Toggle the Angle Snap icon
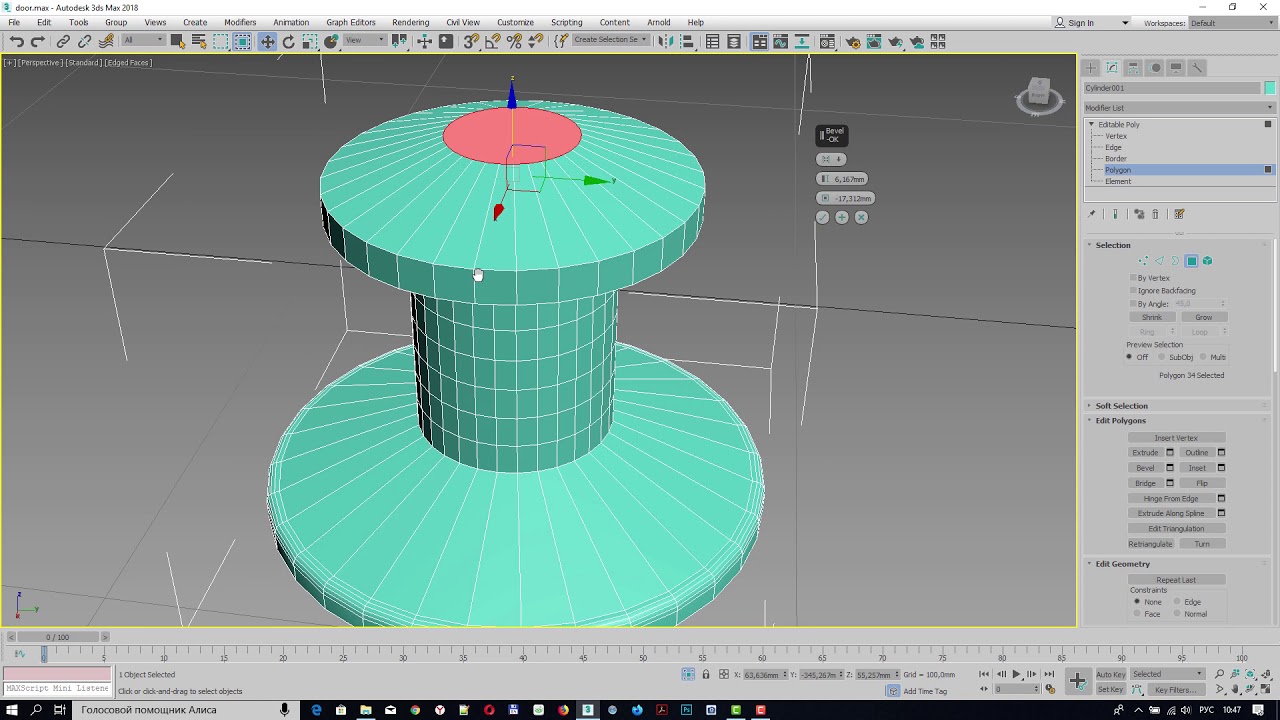The width and height of the screenshot is (1280, 720). pos(492,41)
